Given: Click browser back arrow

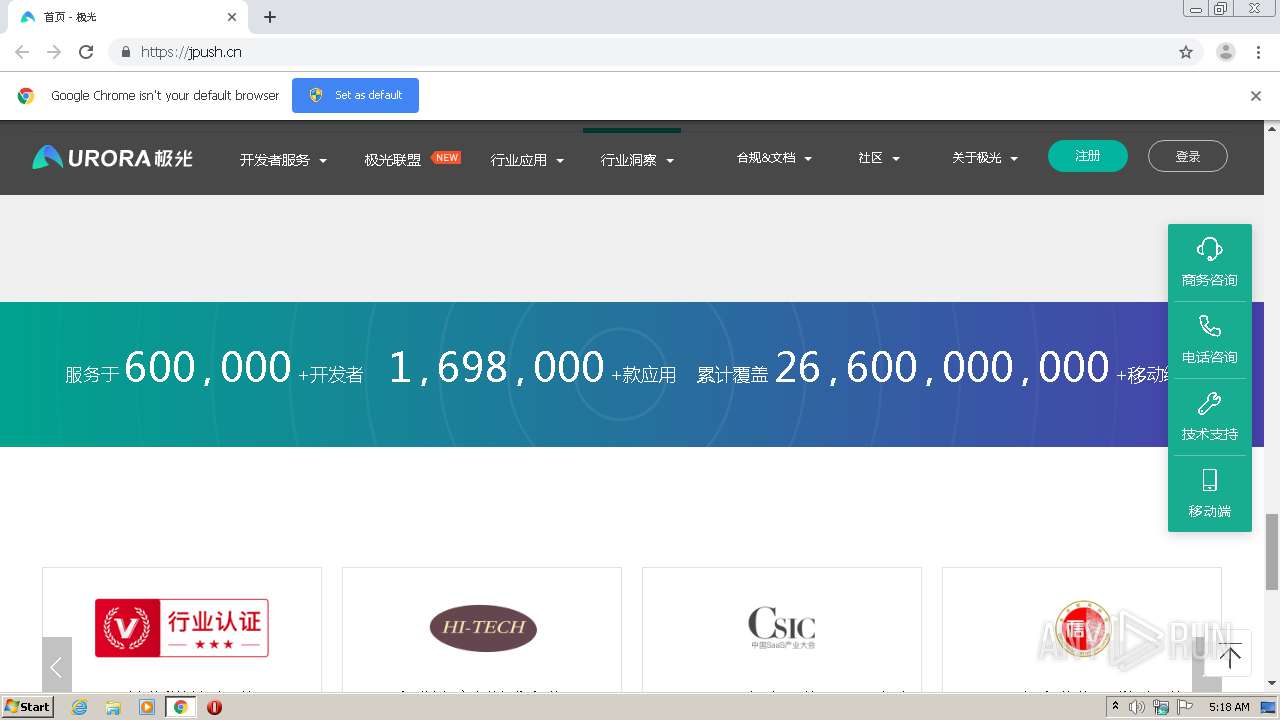Looking at the screenshot, I should (x=22, y=52).
